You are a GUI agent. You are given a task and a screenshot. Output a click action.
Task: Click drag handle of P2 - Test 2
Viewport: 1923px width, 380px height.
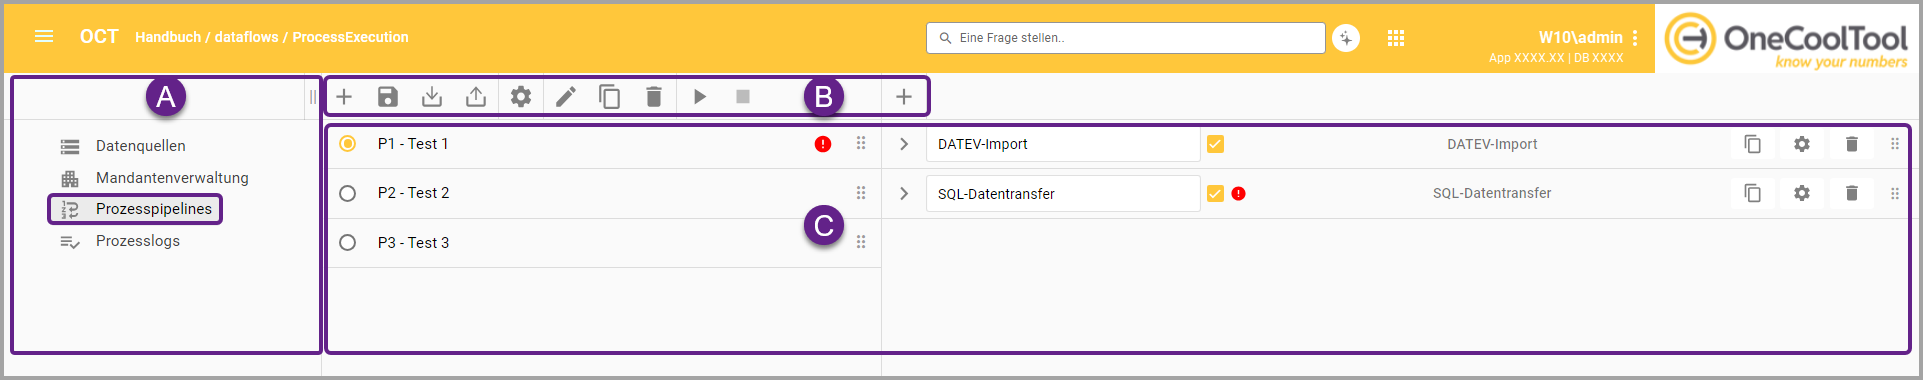861,193
